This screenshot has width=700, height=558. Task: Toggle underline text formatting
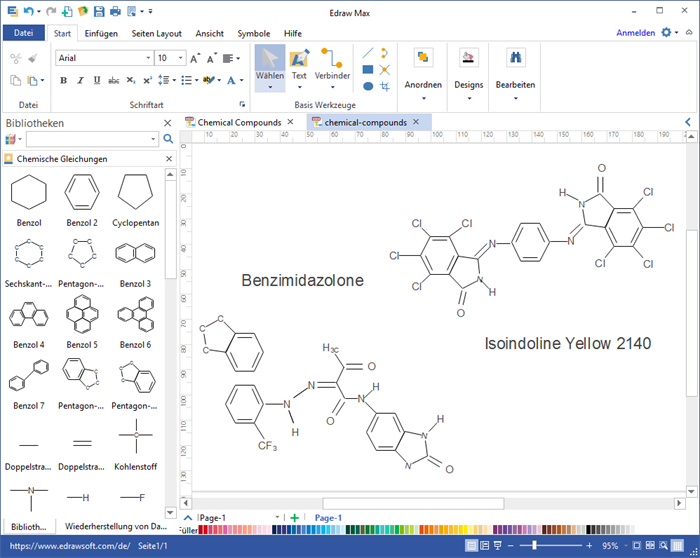95,80
